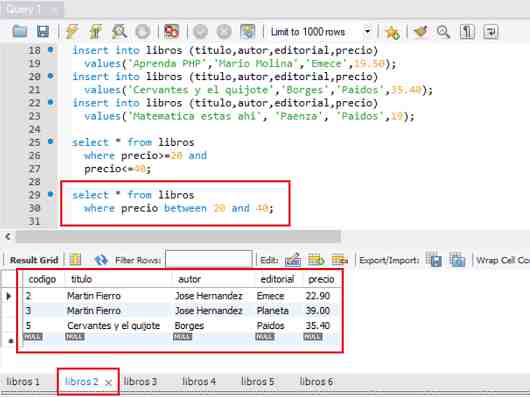Import records from file icon

point(457,259)
